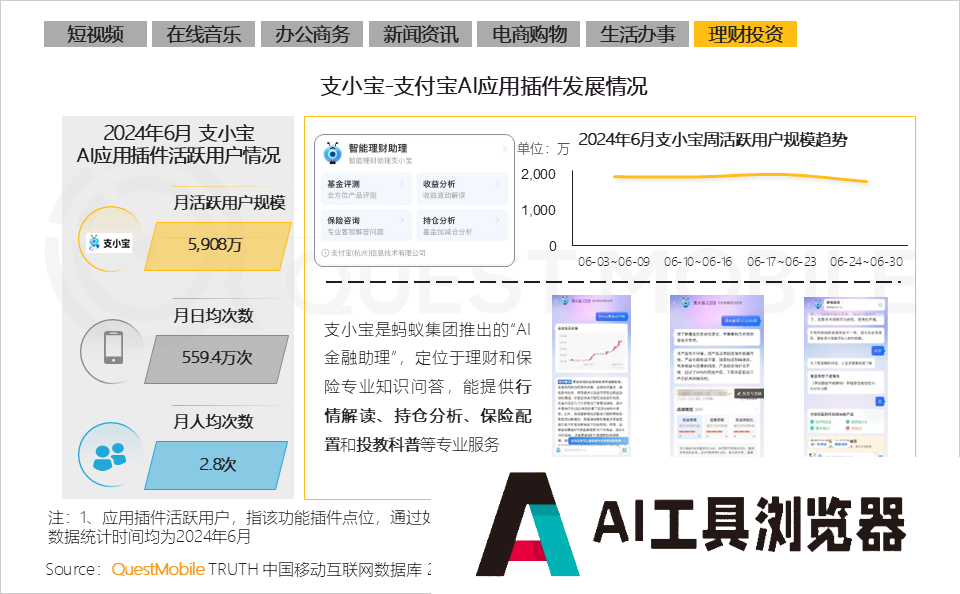Click the 支付宝(杭州)信息技术有限公司 company text
The width and height of the screenshot is (960, 594).
click(x=378, y=253)
